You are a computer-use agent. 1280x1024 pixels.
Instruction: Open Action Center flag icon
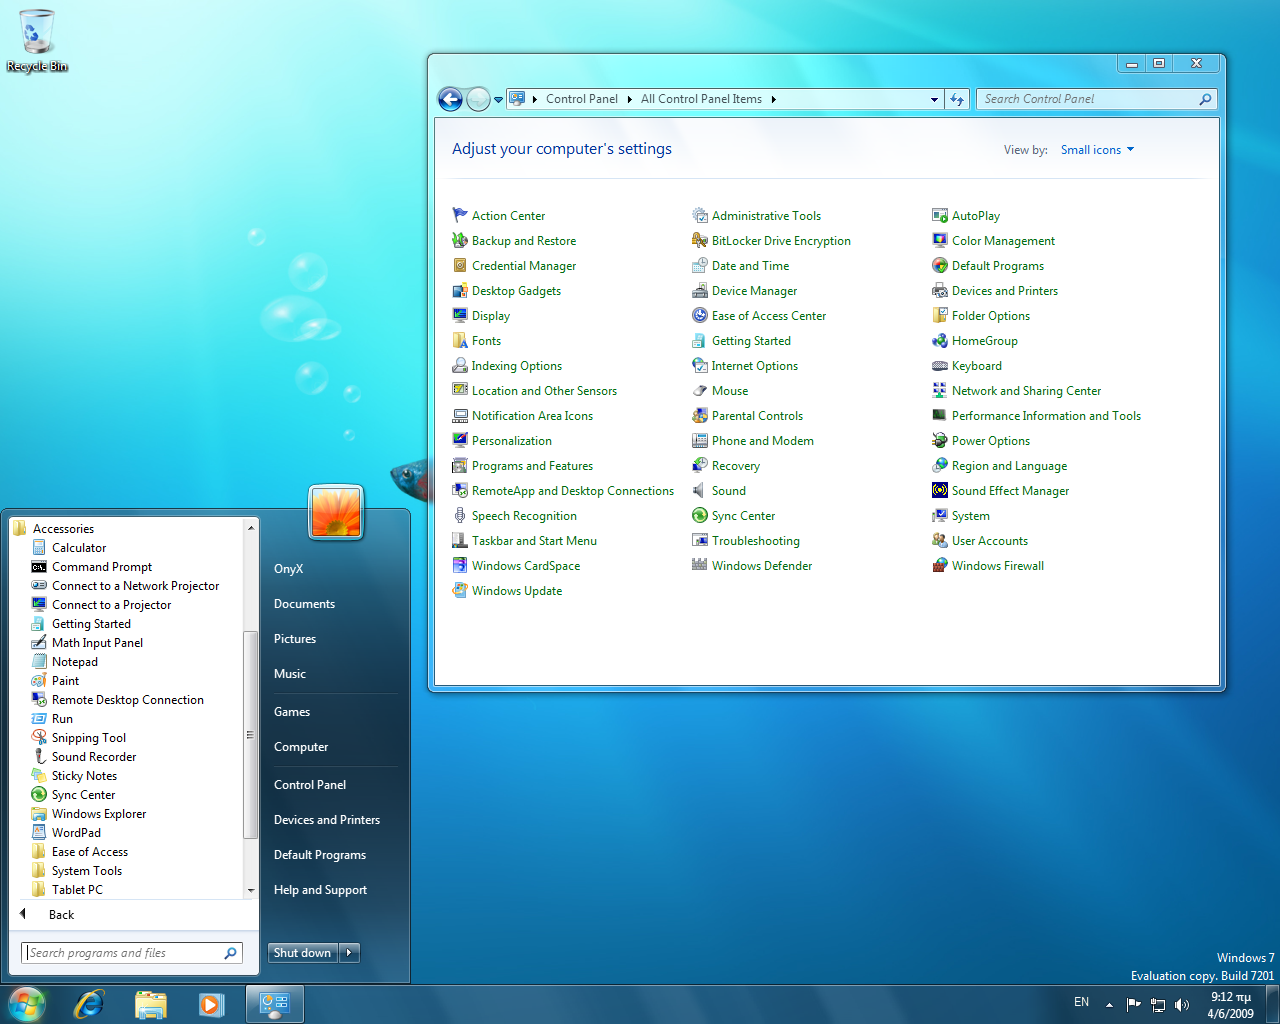click(460, 215)
